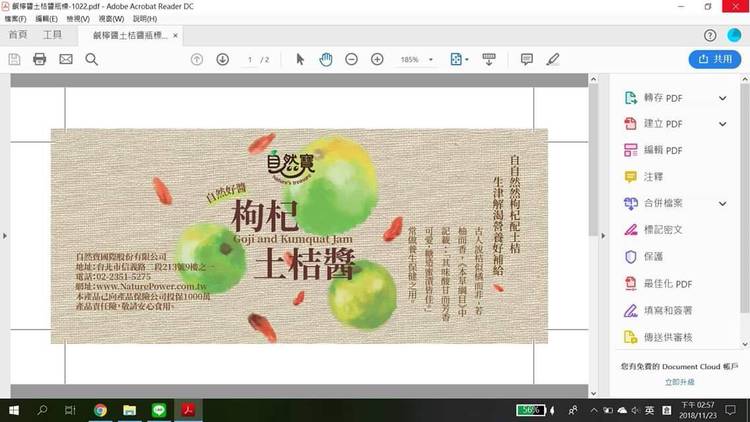The image size is (750, 422).
Task: Select the highlighter pen tool
Action: [x=553, y=60]
